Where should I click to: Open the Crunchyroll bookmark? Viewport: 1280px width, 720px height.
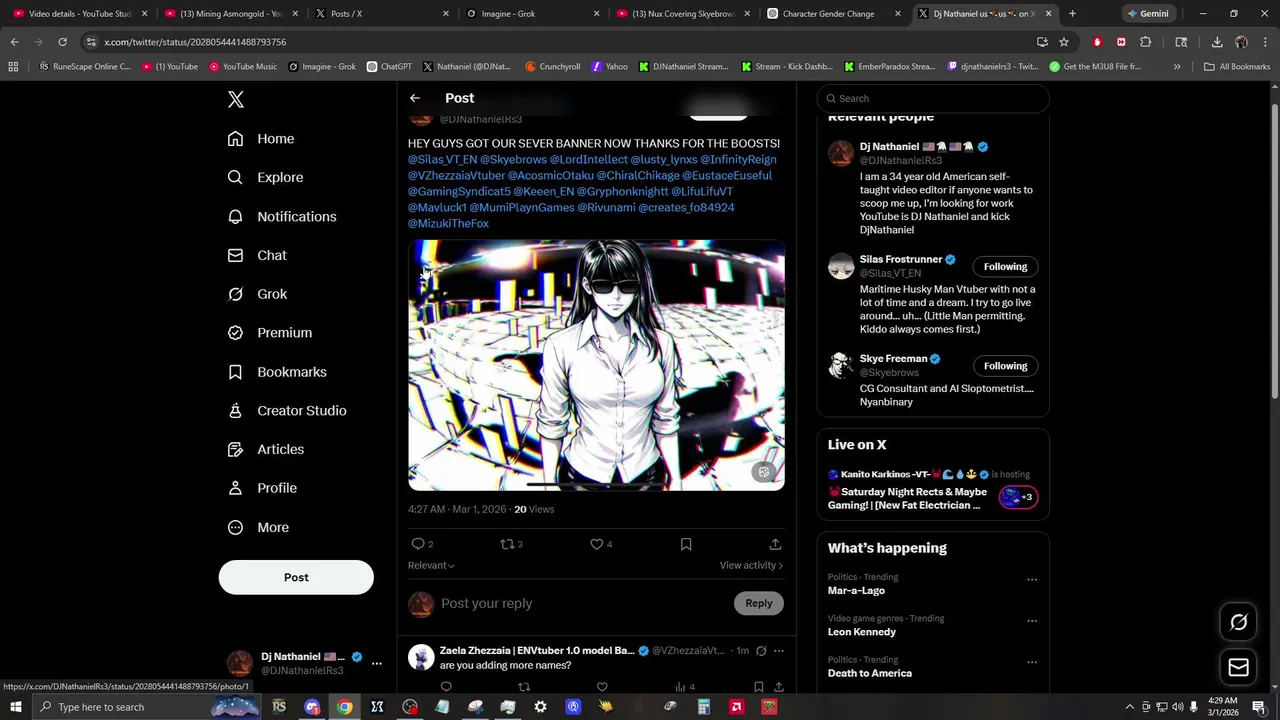(551, 67)
